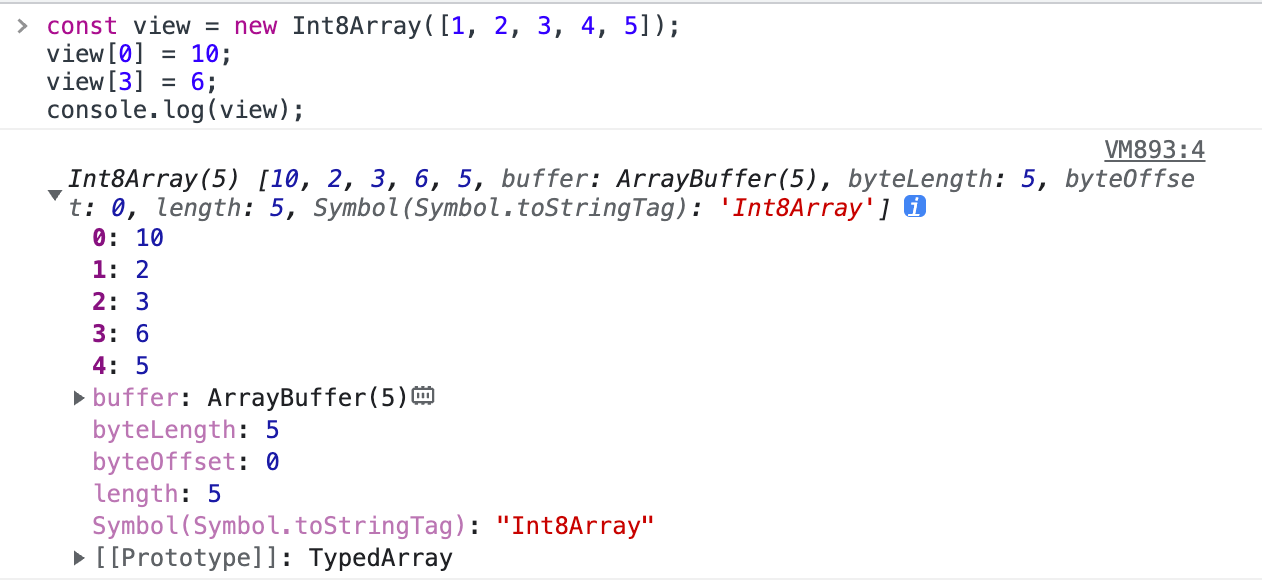The width and height of the screenshot is (1262, 580).
Task: Click the length: 5 property row
Action: (x=157, y=494)
